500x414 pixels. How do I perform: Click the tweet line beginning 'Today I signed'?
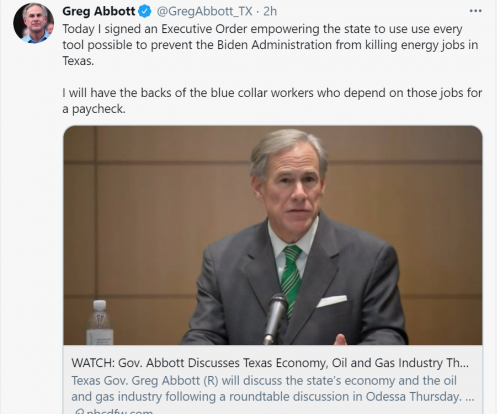(262, 29)
